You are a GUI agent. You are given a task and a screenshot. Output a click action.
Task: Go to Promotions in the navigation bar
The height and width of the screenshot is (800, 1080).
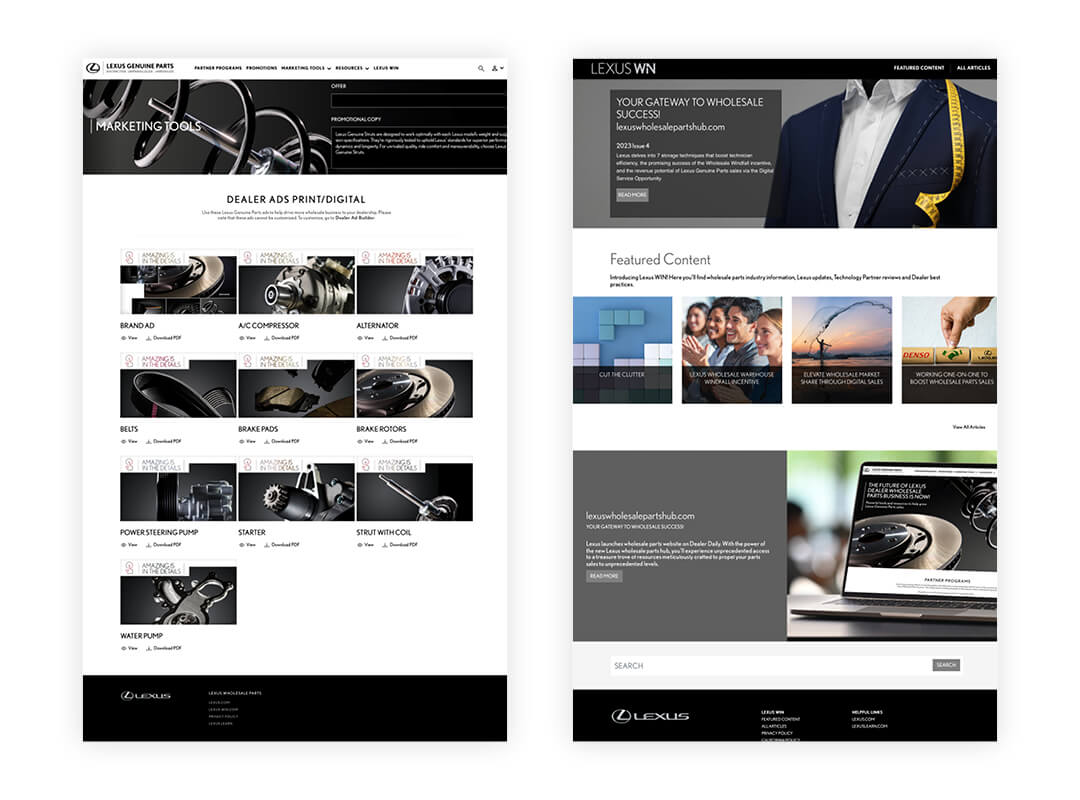coord(261,69)
